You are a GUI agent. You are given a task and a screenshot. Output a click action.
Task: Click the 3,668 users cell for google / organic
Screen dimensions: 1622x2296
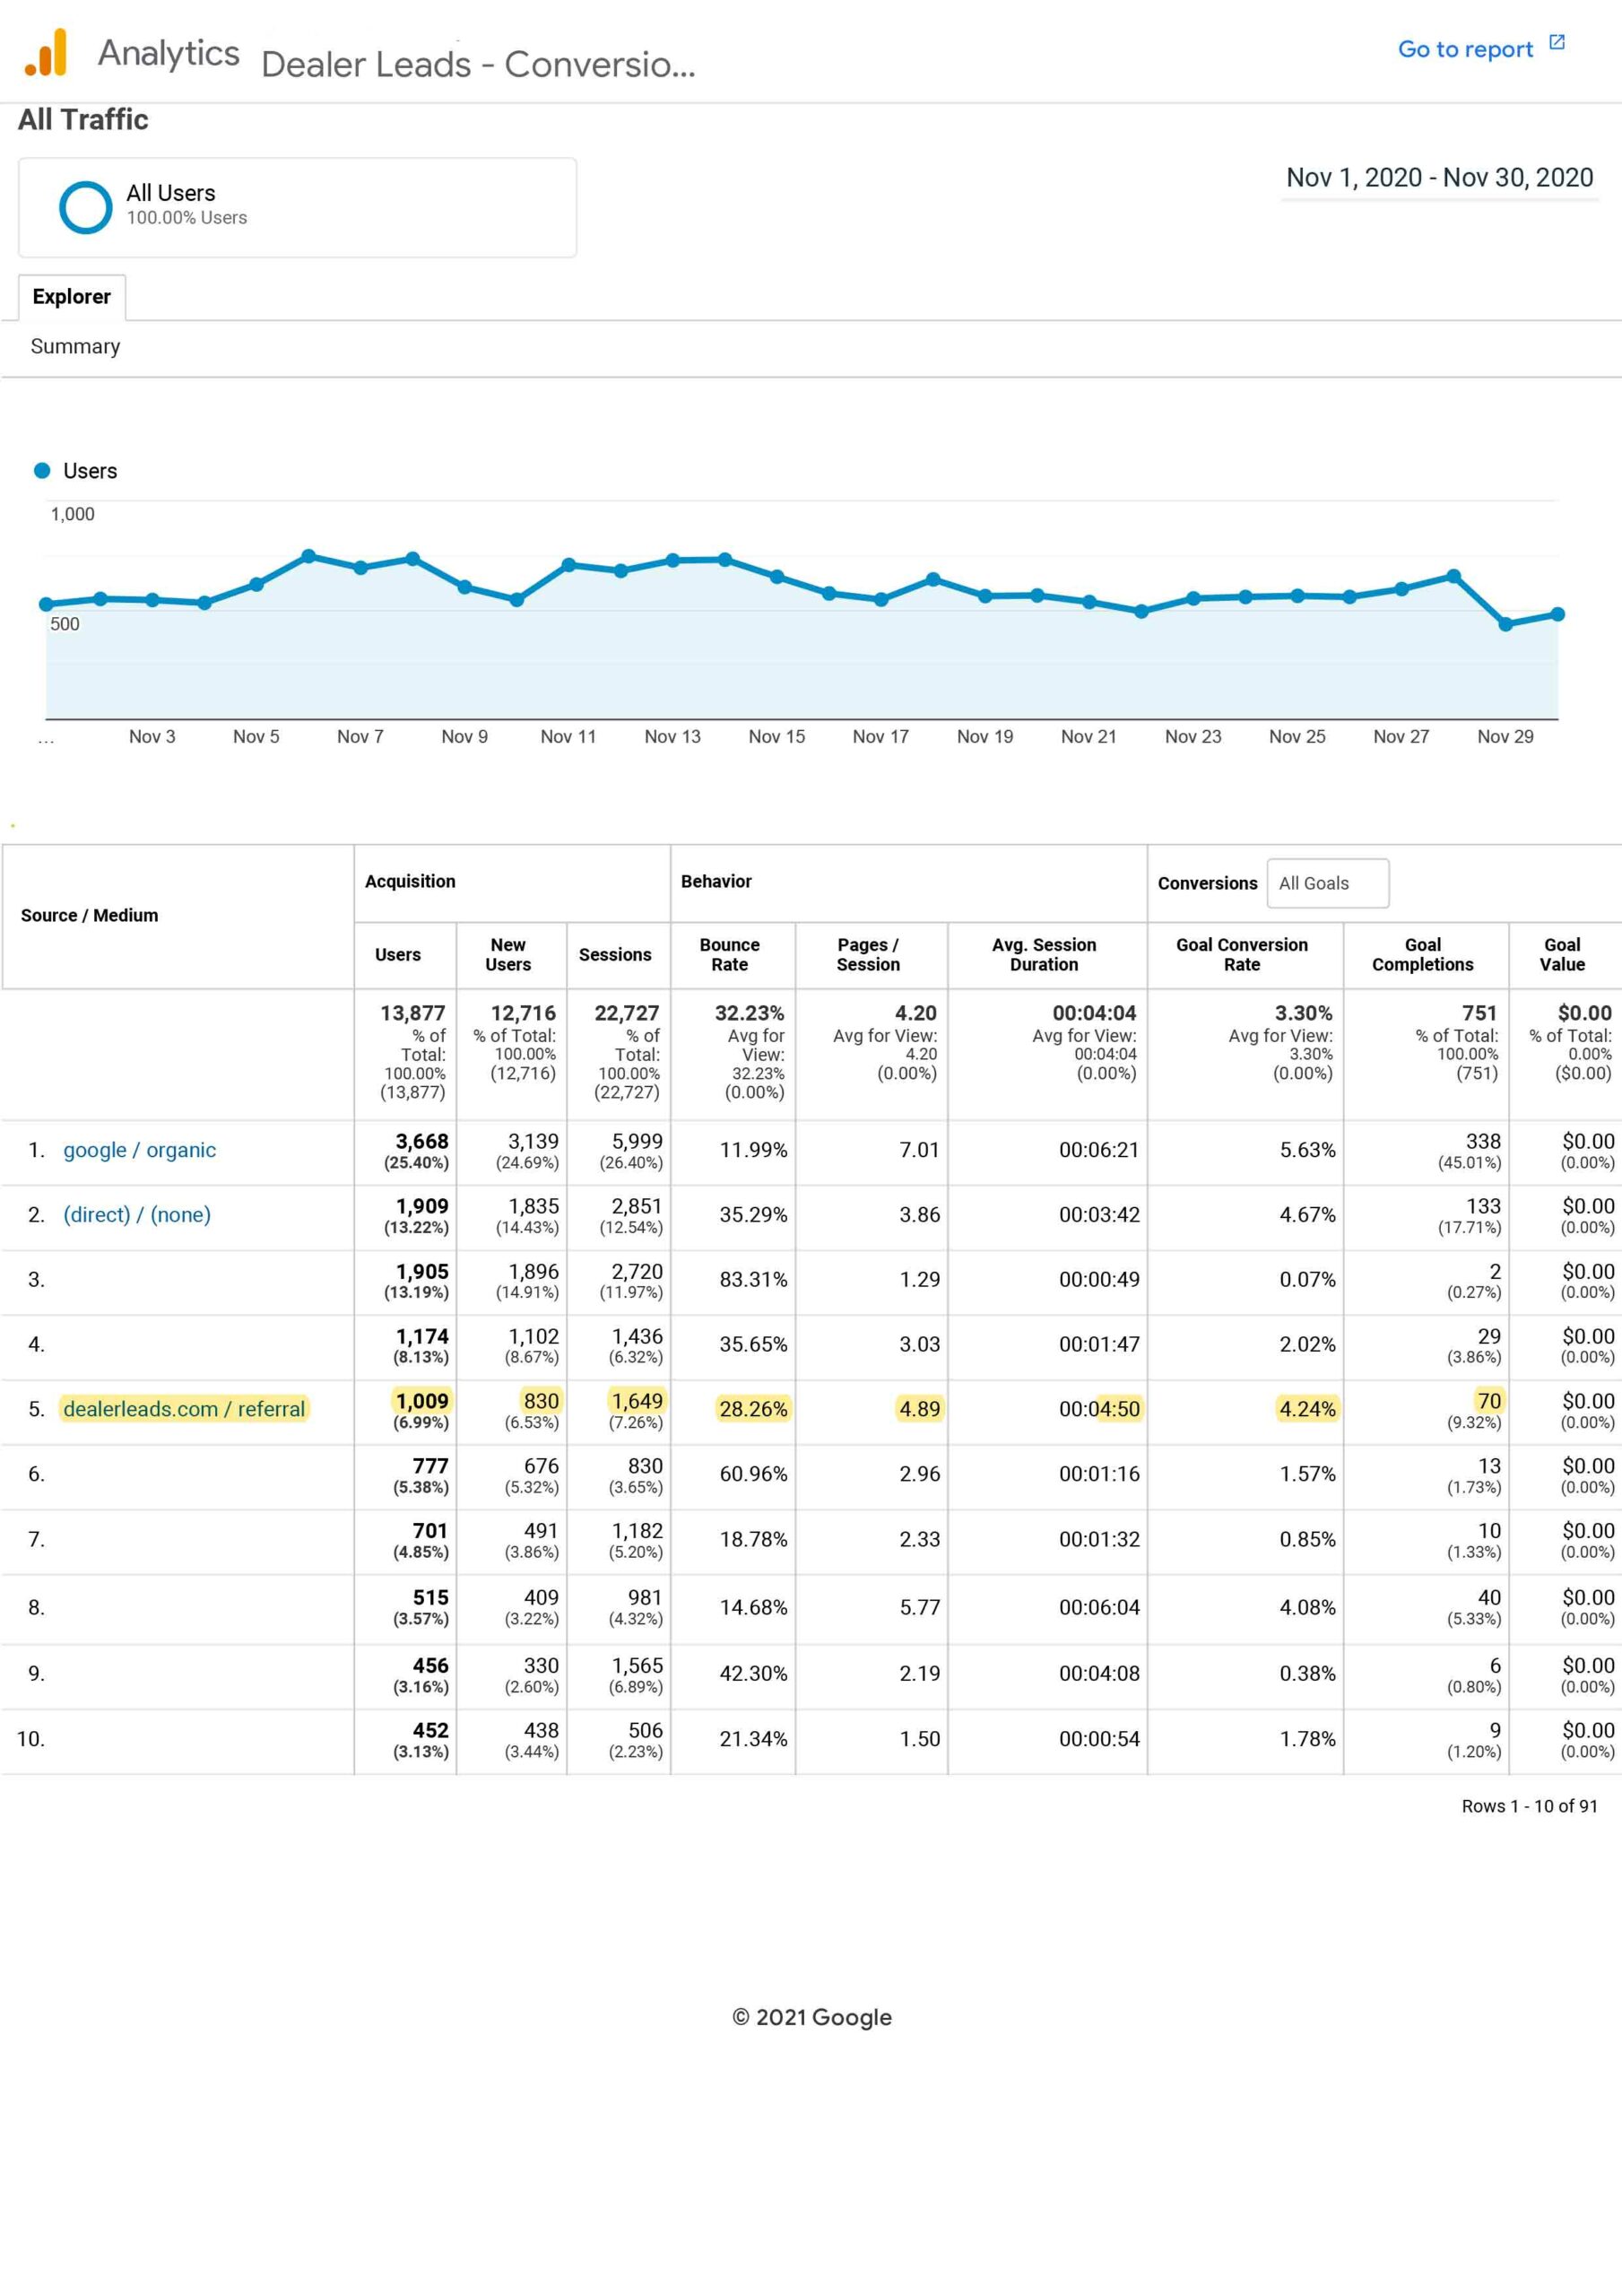[x=421, y=1142]
